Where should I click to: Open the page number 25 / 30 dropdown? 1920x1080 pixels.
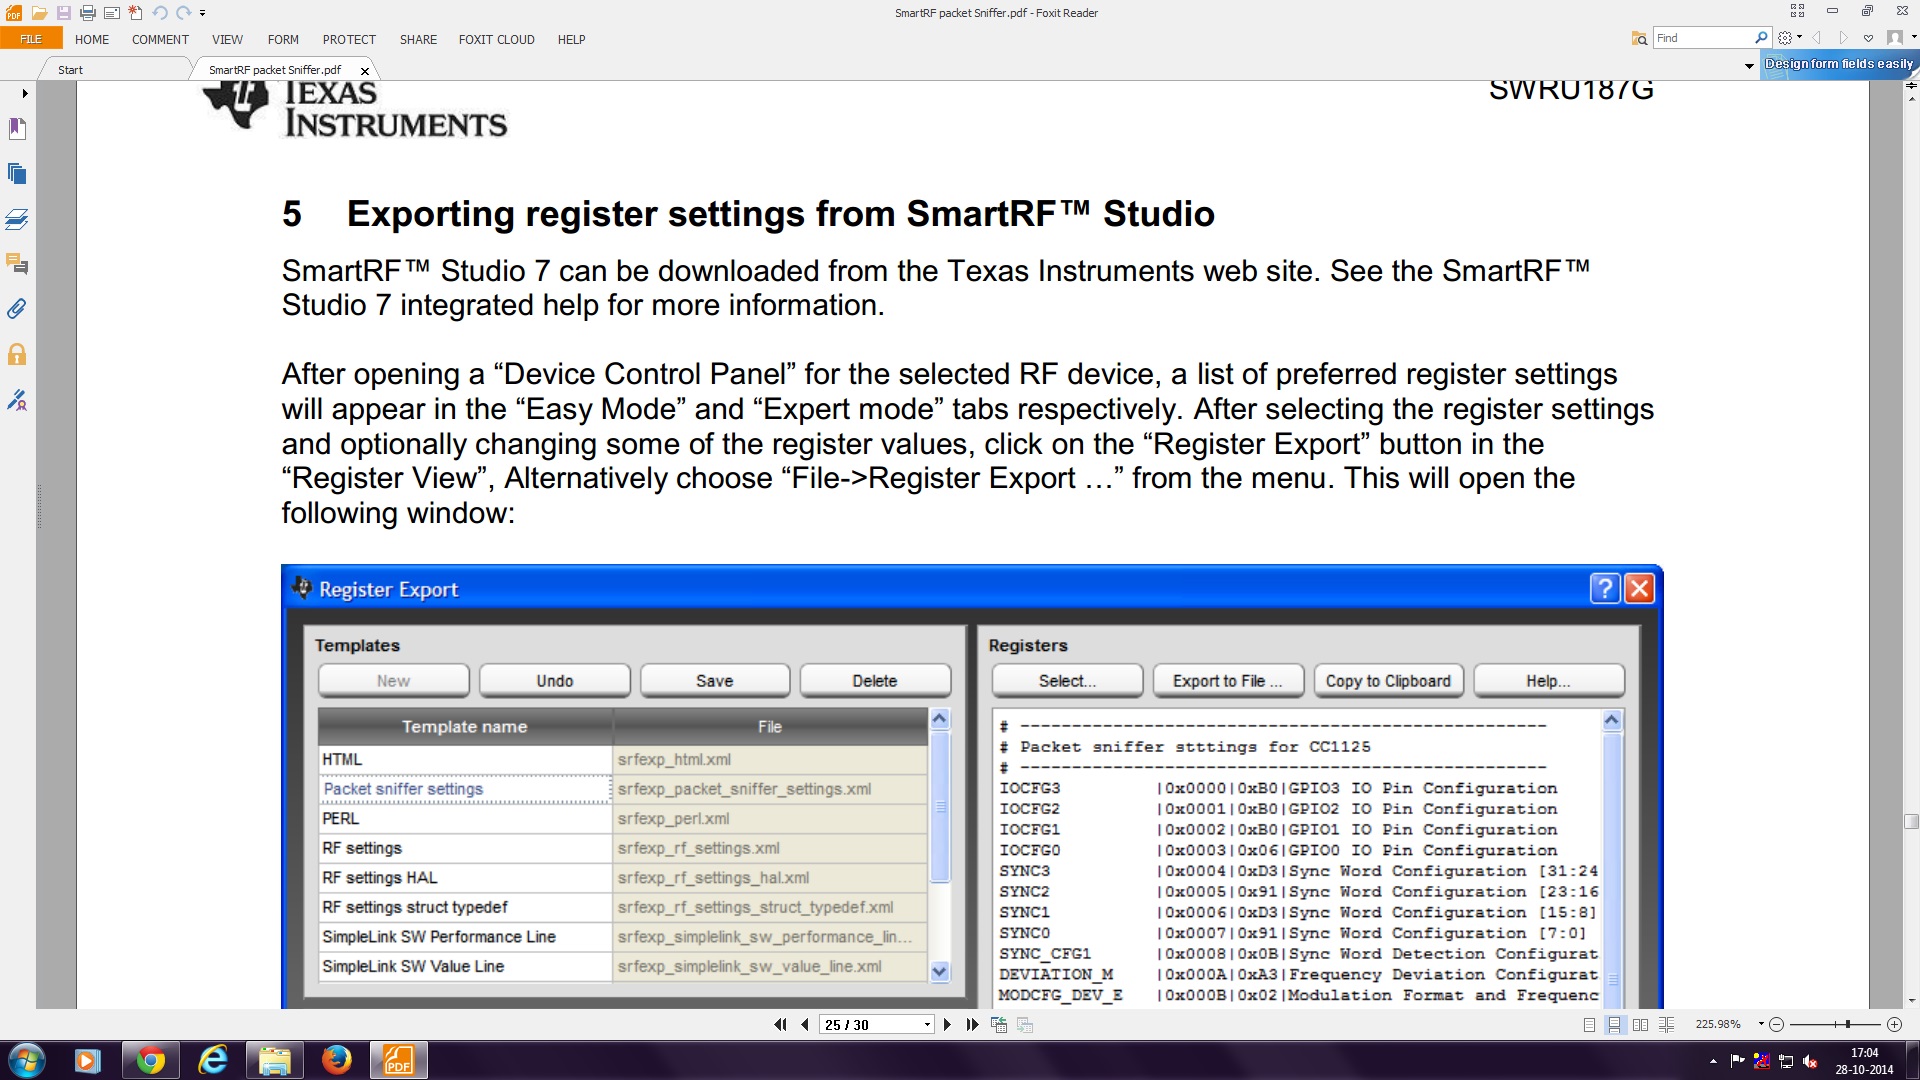coord(927,1025)
